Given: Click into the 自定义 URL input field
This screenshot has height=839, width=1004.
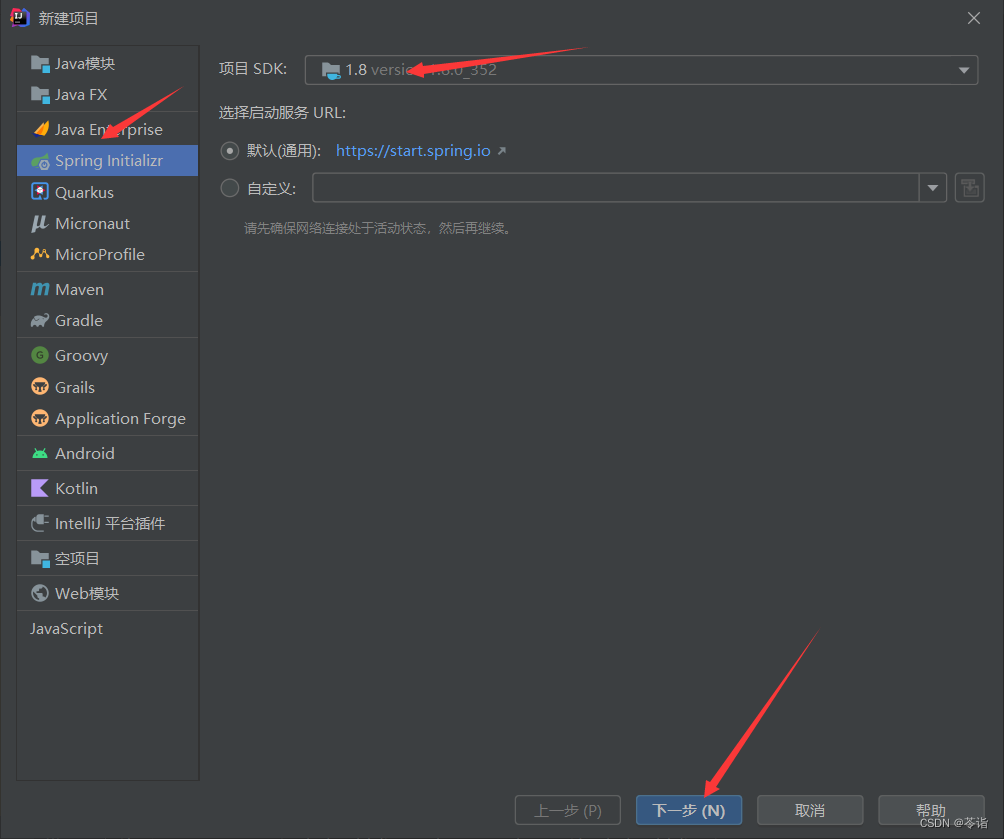Looking at the screenshot, I should point(615,188).
